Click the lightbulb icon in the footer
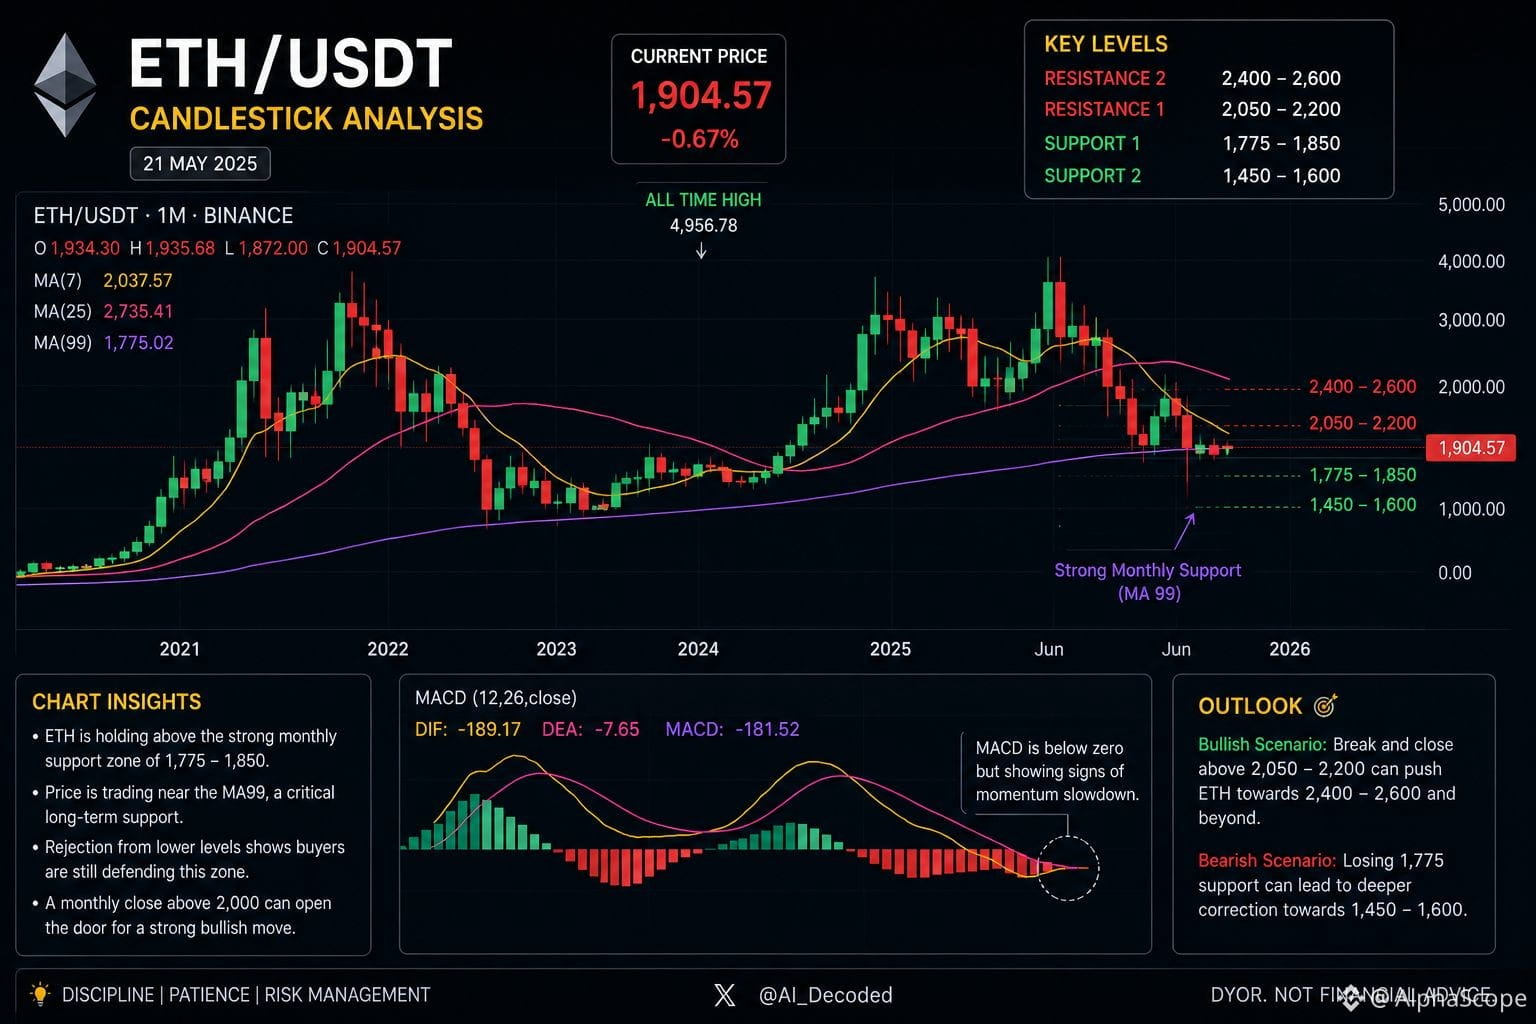 pyautogui.click(x=40, y=994)
